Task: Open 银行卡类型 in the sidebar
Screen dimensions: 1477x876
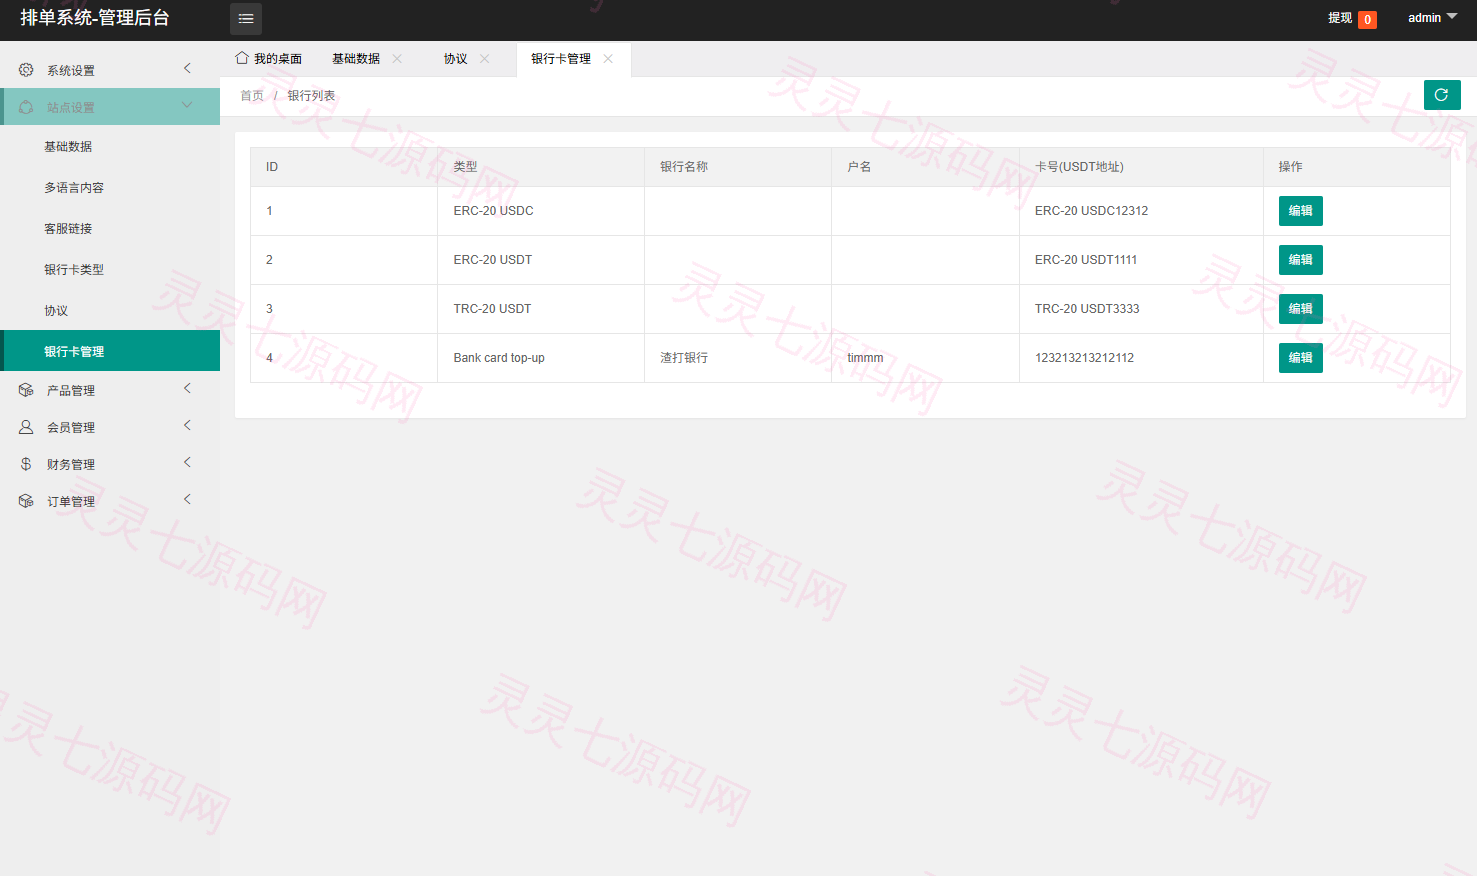Action: click(110, 269)
